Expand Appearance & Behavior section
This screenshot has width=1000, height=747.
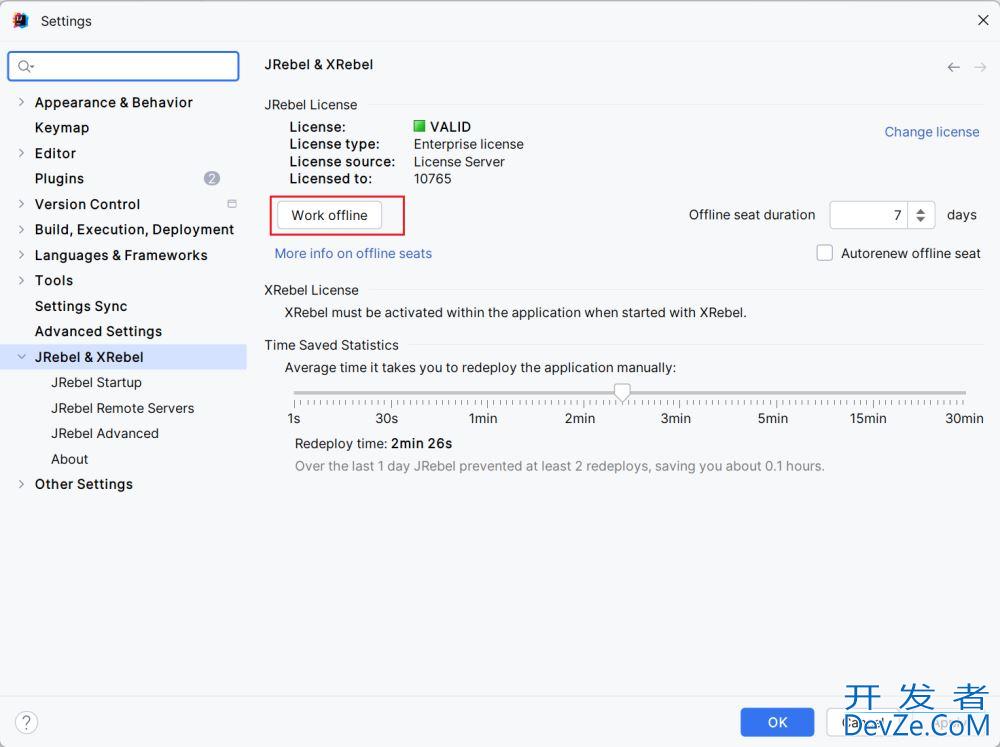[21, 102]
